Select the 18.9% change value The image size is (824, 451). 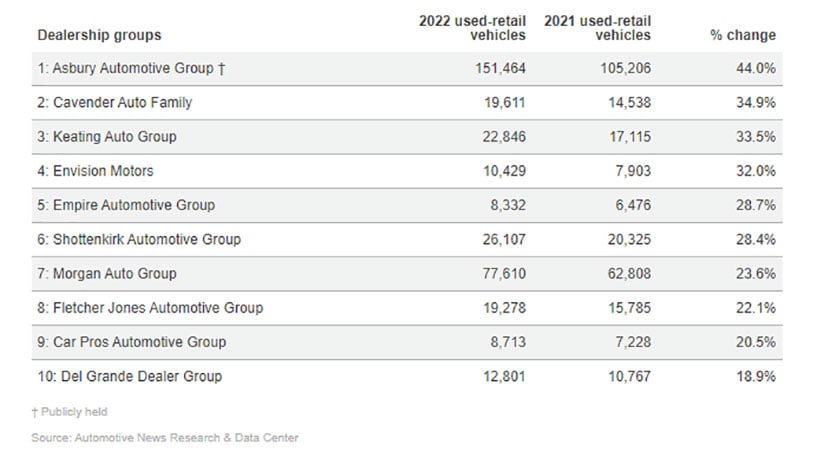tap(755, 376)
